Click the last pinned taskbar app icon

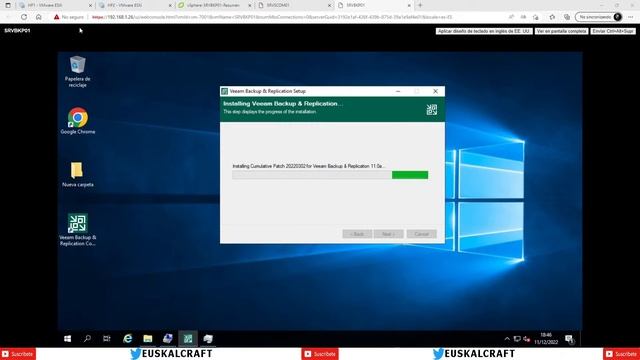click(x=208, y=338)
